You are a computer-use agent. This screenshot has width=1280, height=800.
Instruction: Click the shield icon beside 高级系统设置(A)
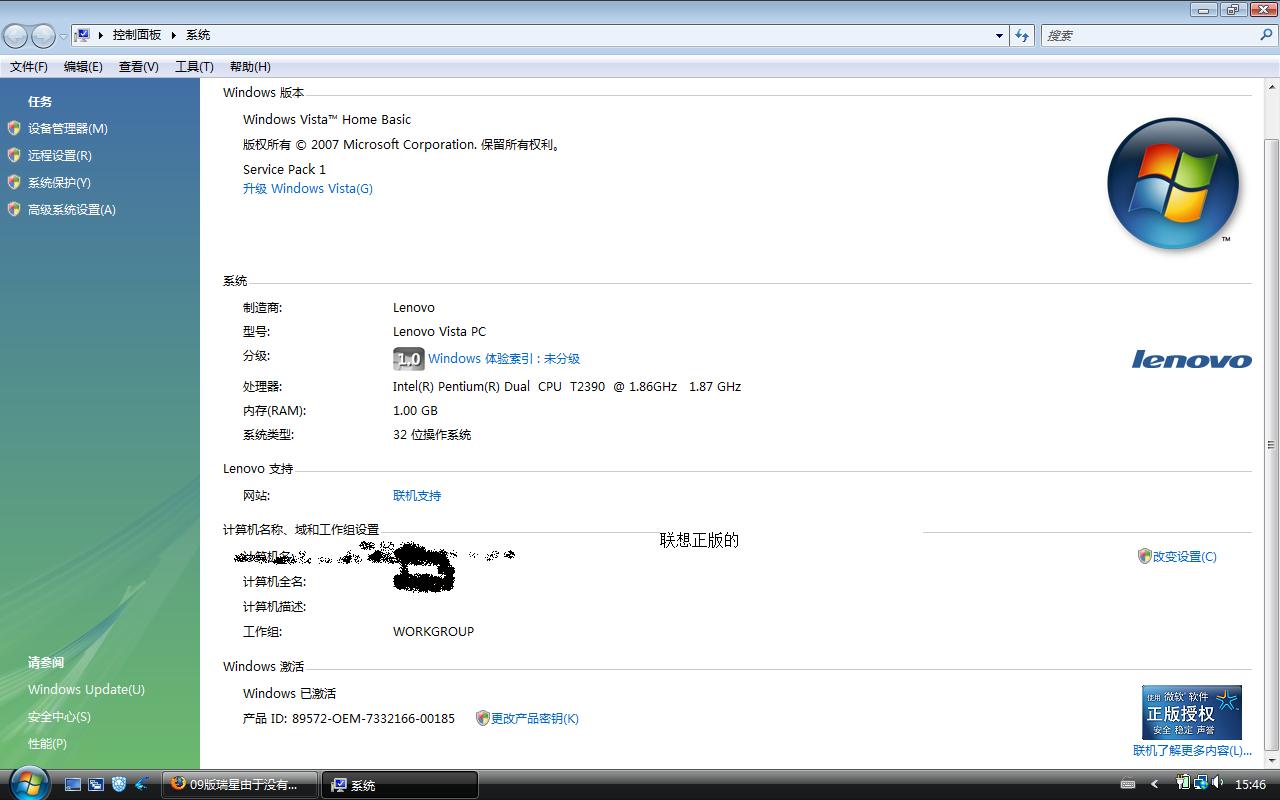pyautogui.click(x=14, y=209)
